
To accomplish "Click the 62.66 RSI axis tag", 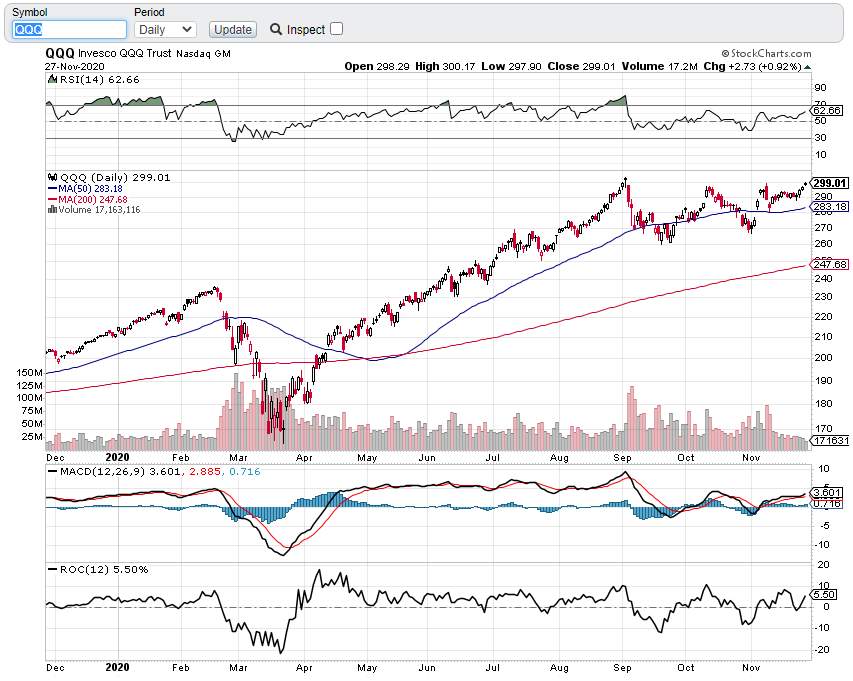I will point(827,110).
